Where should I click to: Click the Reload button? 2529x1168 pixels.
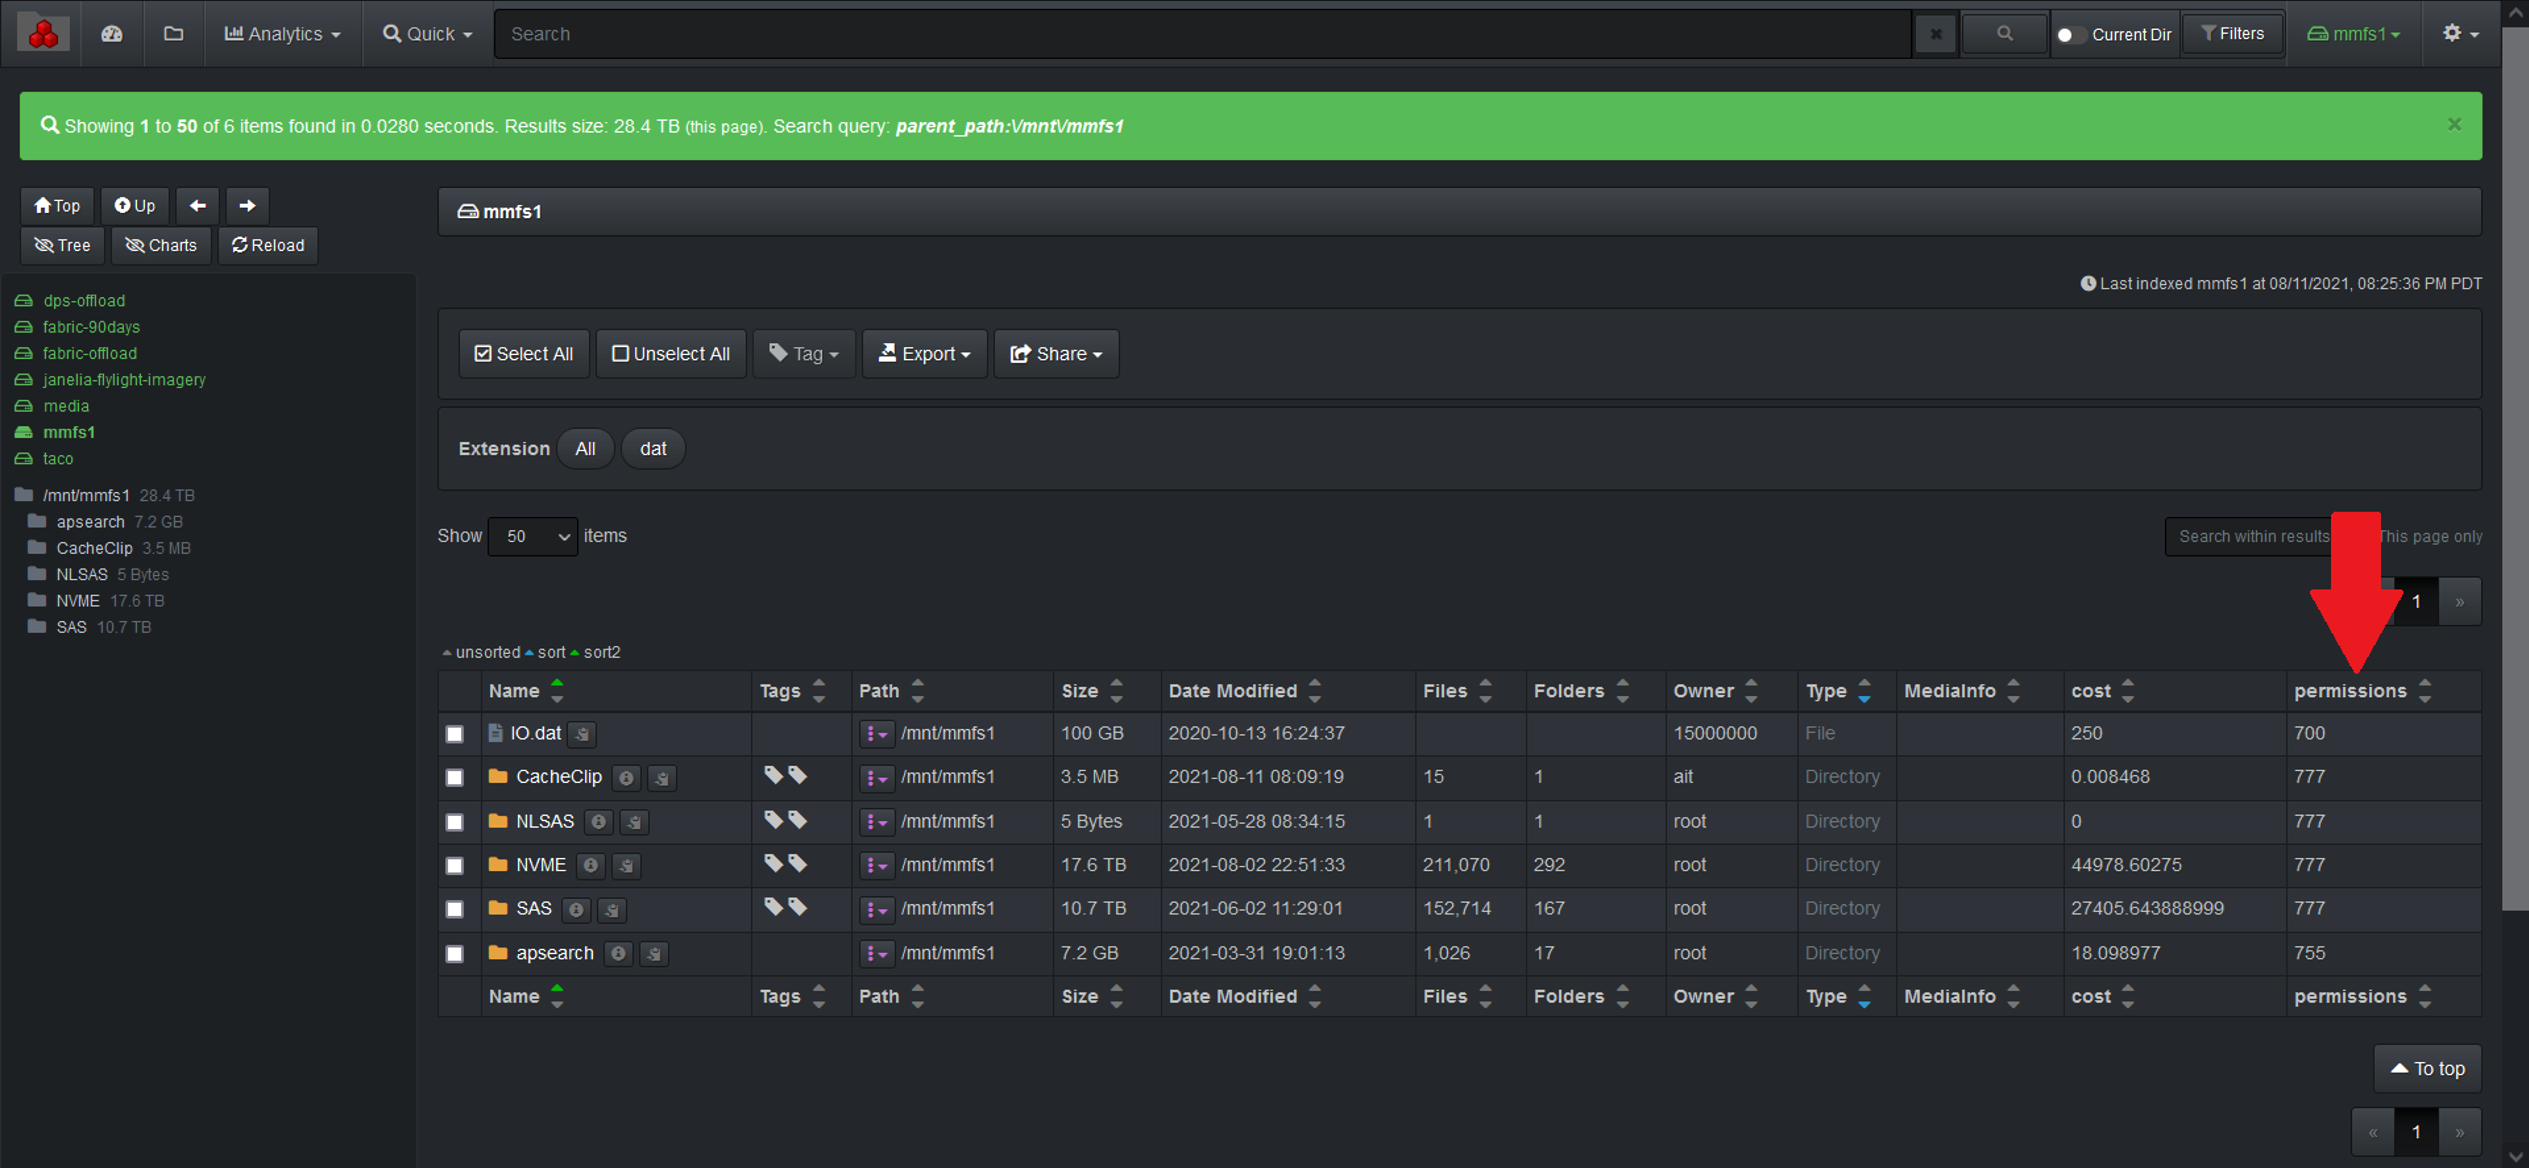click(x=268, y=245)
